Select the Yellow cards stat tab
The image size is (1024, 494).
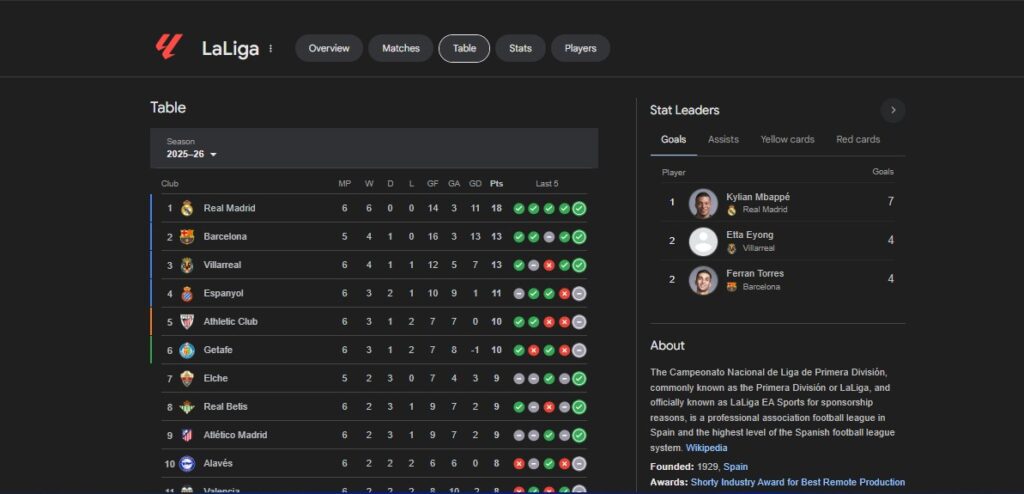click(787, 139)
